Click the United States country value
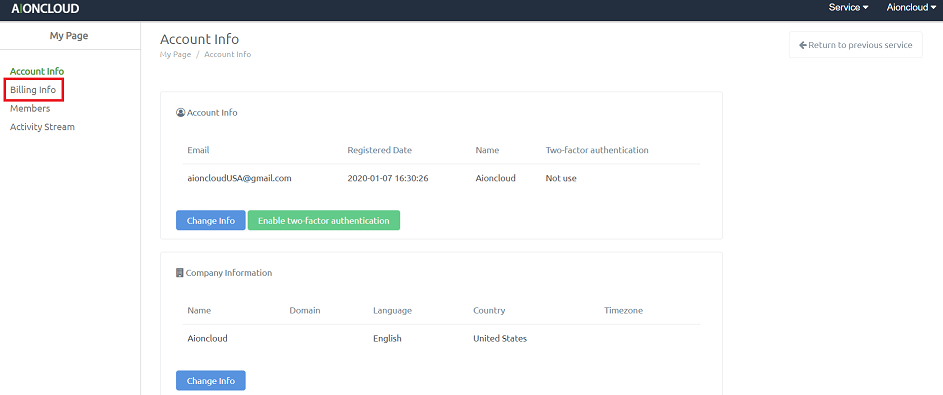Image resolution: width=943 pixels, height=395 pixels. click(500, 338)
